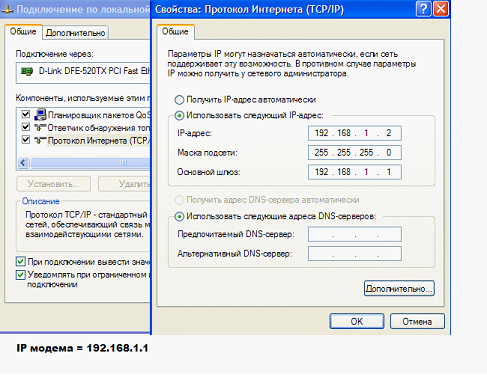487x386 pixels.
Task: Close the TCP/IP properties dialog
Action: click(441, 8)
